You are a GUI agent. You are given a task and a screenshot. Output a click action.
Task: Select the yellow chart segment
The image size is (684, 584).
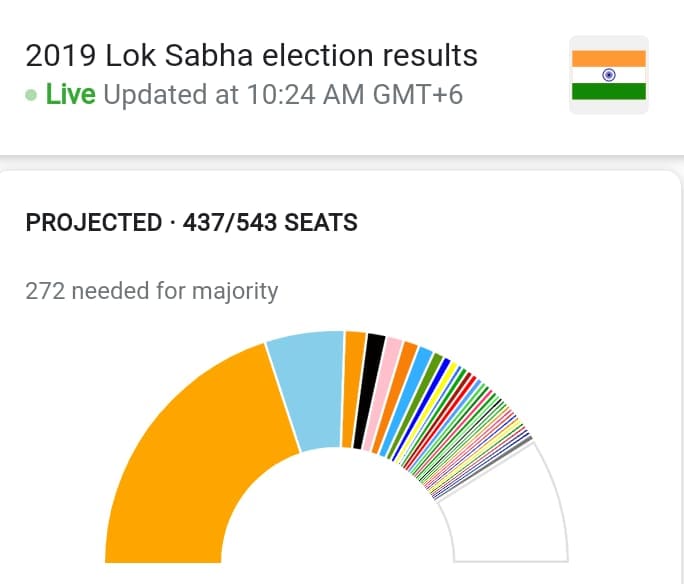[428, 413]
